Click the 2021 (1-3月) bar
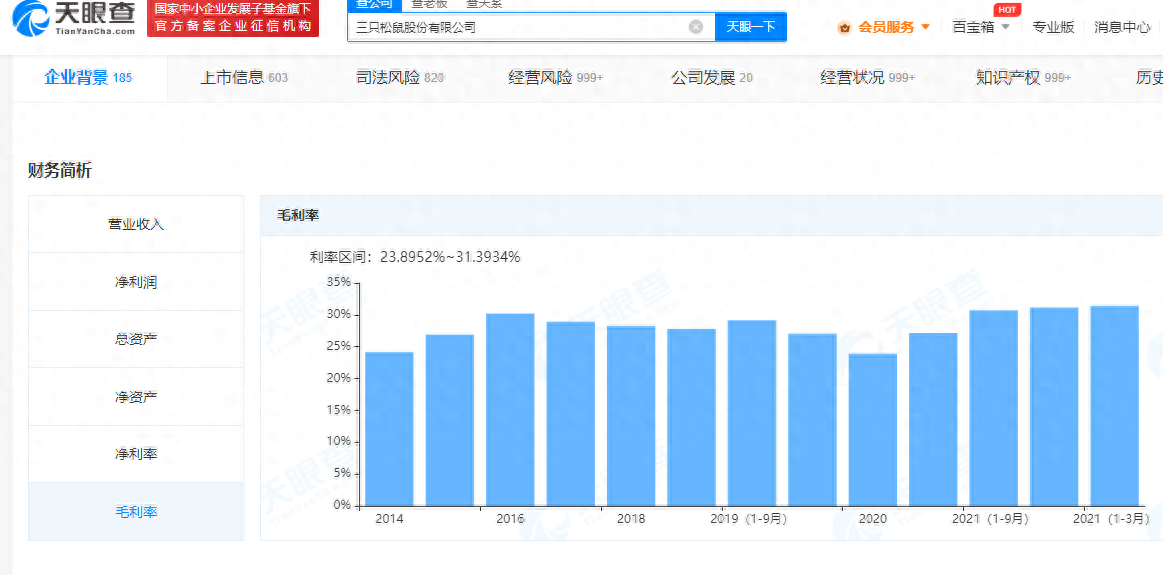Image resolution: width=1163 pixels, height=575 pixels. (x=1115, y=406)
